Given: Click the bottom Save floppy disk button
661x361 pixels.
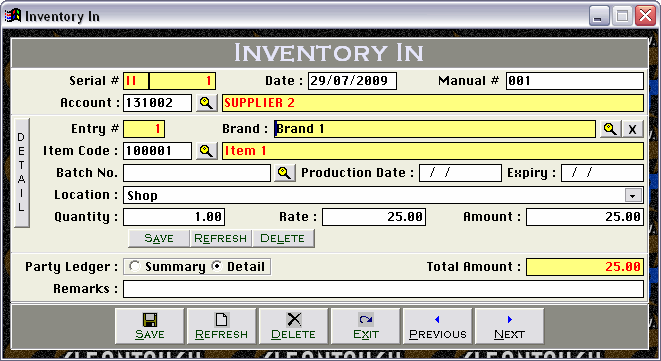Looking at the screenshot, I should (x=150, y=326).
